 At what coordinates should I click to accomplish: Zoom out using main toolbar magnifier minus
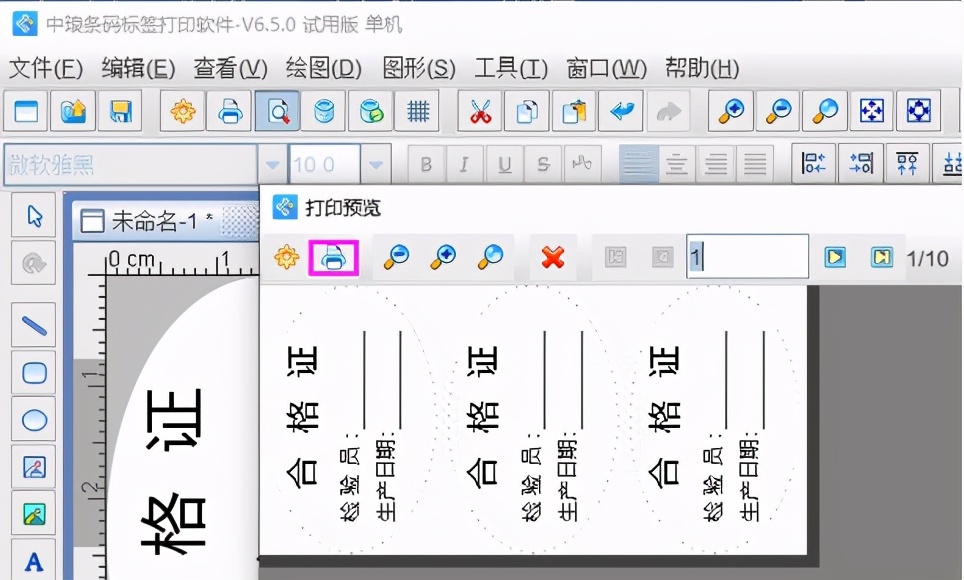coord(778,111)
